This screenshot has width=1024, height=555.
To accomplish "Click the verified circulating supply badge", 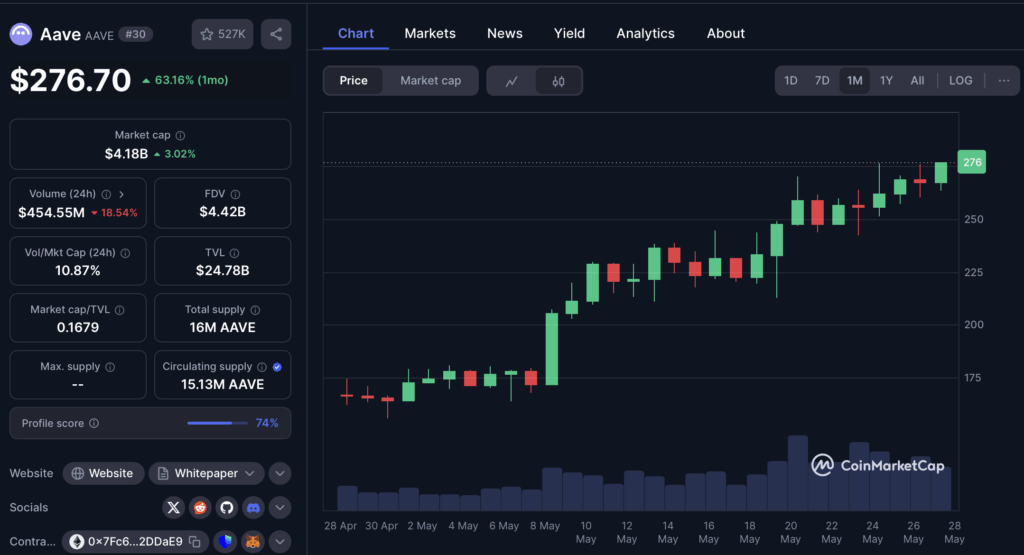I will (x=277, y=367).
